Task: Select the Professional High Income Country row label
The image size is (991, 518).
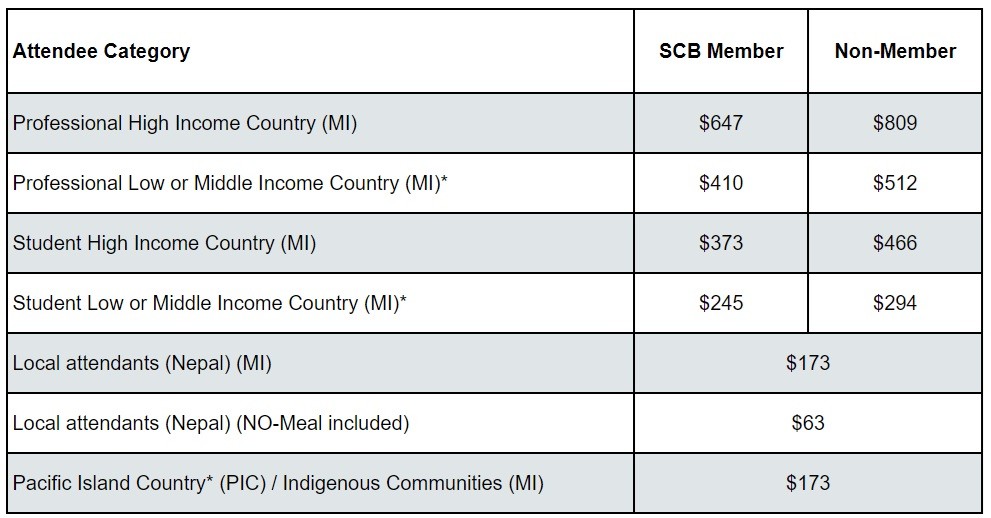Action: click(185, 123)
